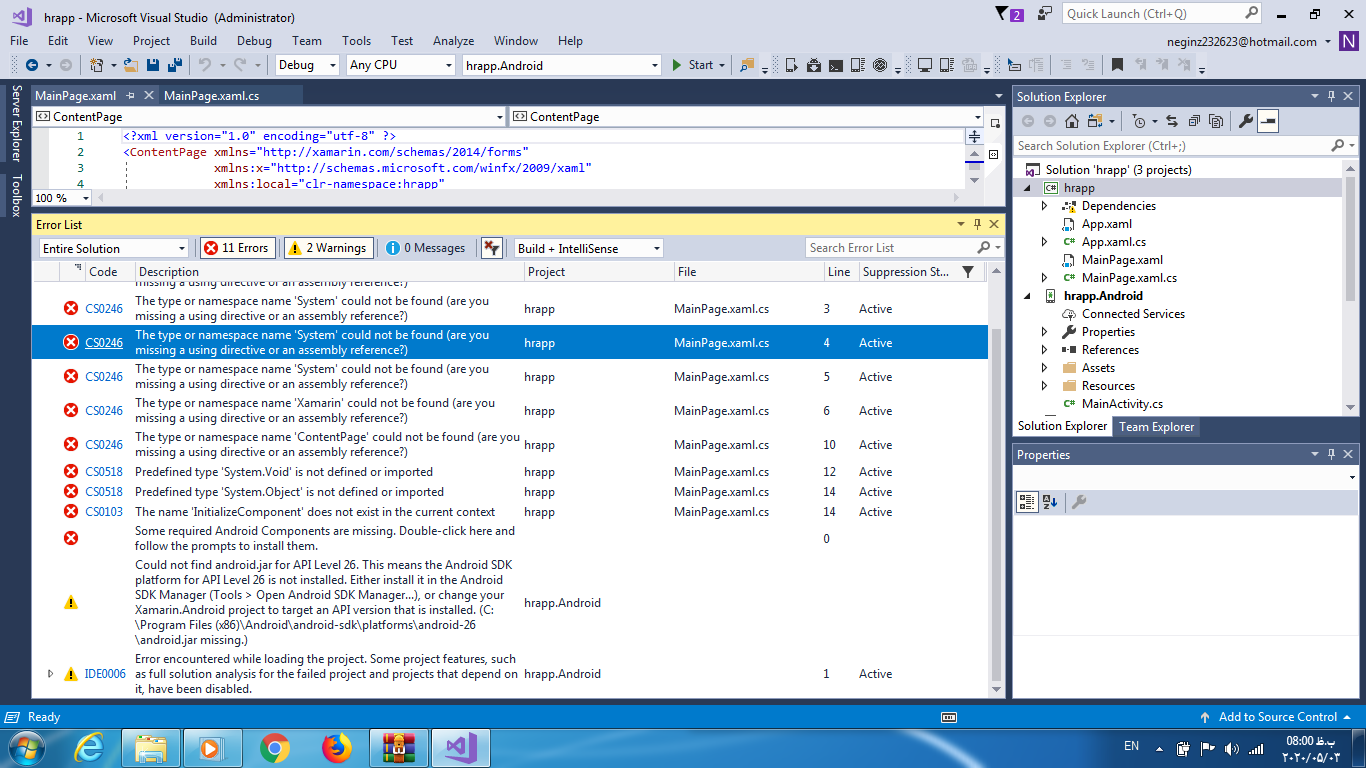Click the IDE0006 warning code link
1366x768 pixels.
tap(105, 674)
